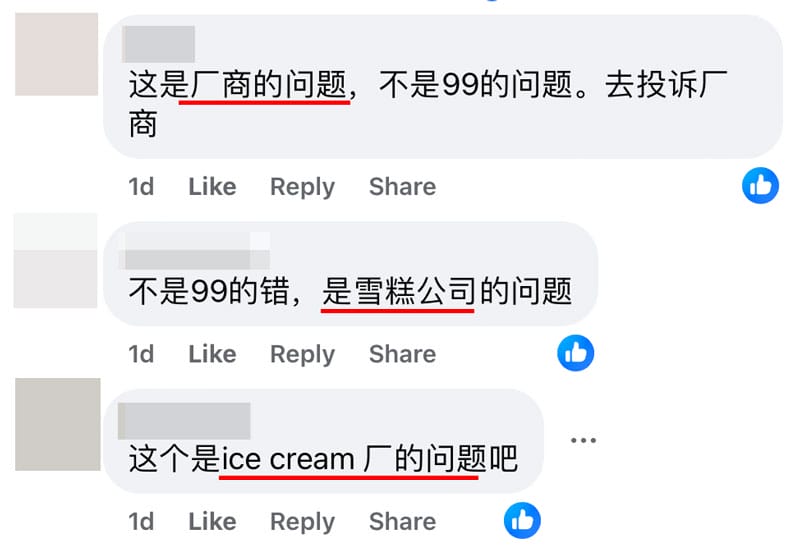Click the like reaction icon on the first comment
The height and width of the screenshot is (550, 800).
click(x=760, y=185)
